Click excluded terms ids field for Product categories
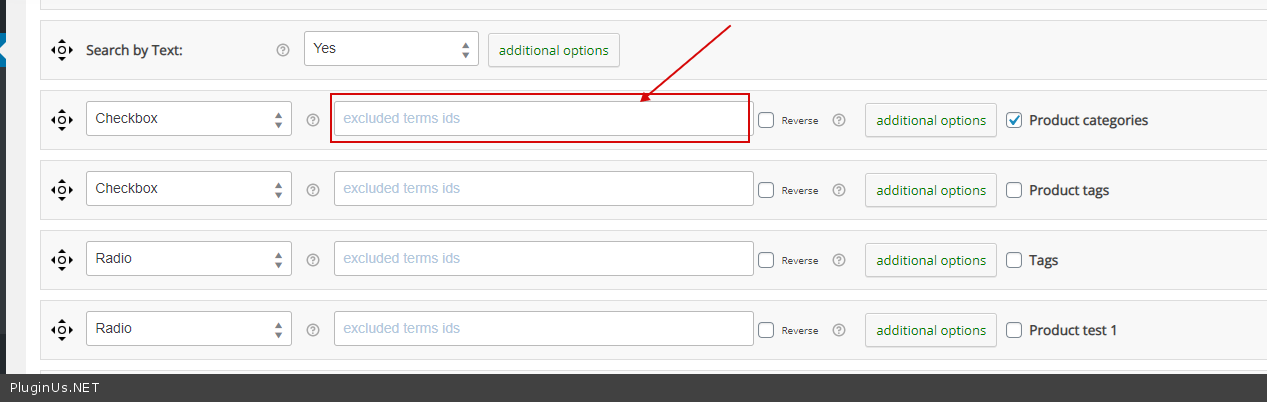Screen dimensions: 1267x402 coord(543,119)
